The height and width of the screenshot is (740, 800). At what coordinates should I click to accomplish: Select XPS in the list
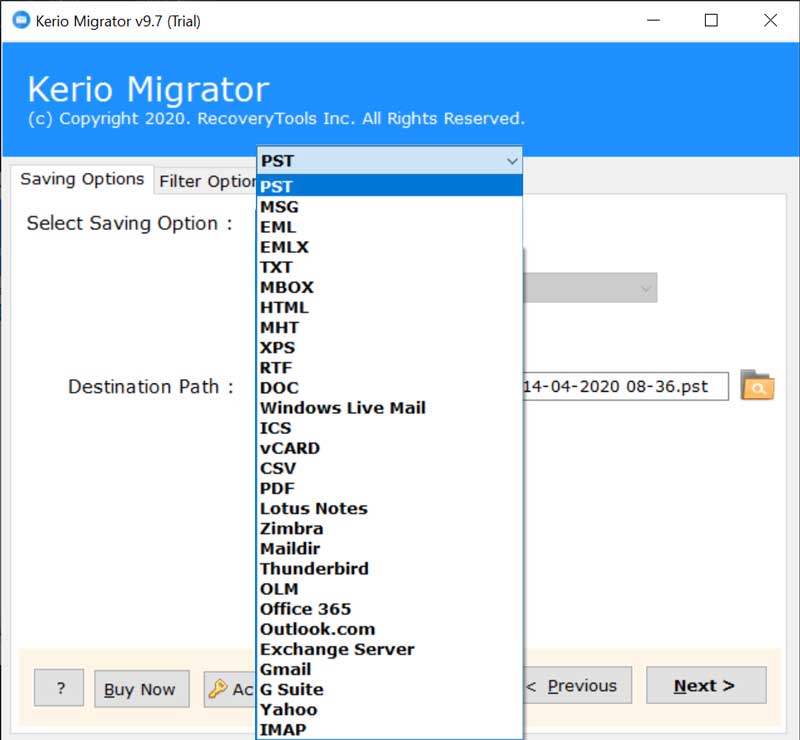click(x=390, y=348)
